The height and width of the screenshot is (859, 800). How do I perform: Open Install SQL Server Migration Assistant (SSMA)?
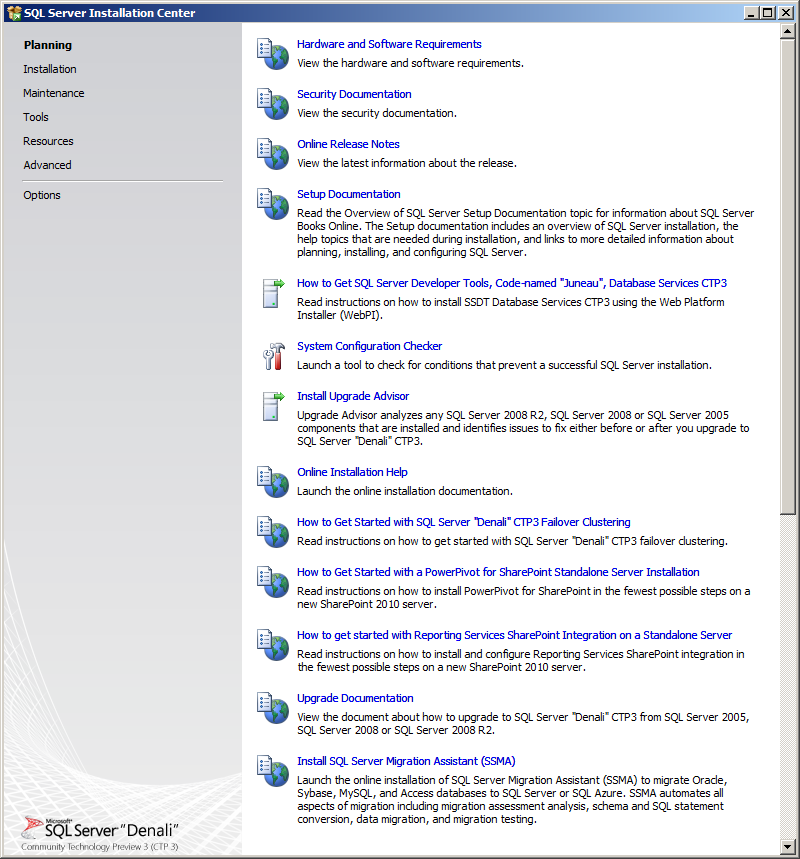click(x=406, y=760)
